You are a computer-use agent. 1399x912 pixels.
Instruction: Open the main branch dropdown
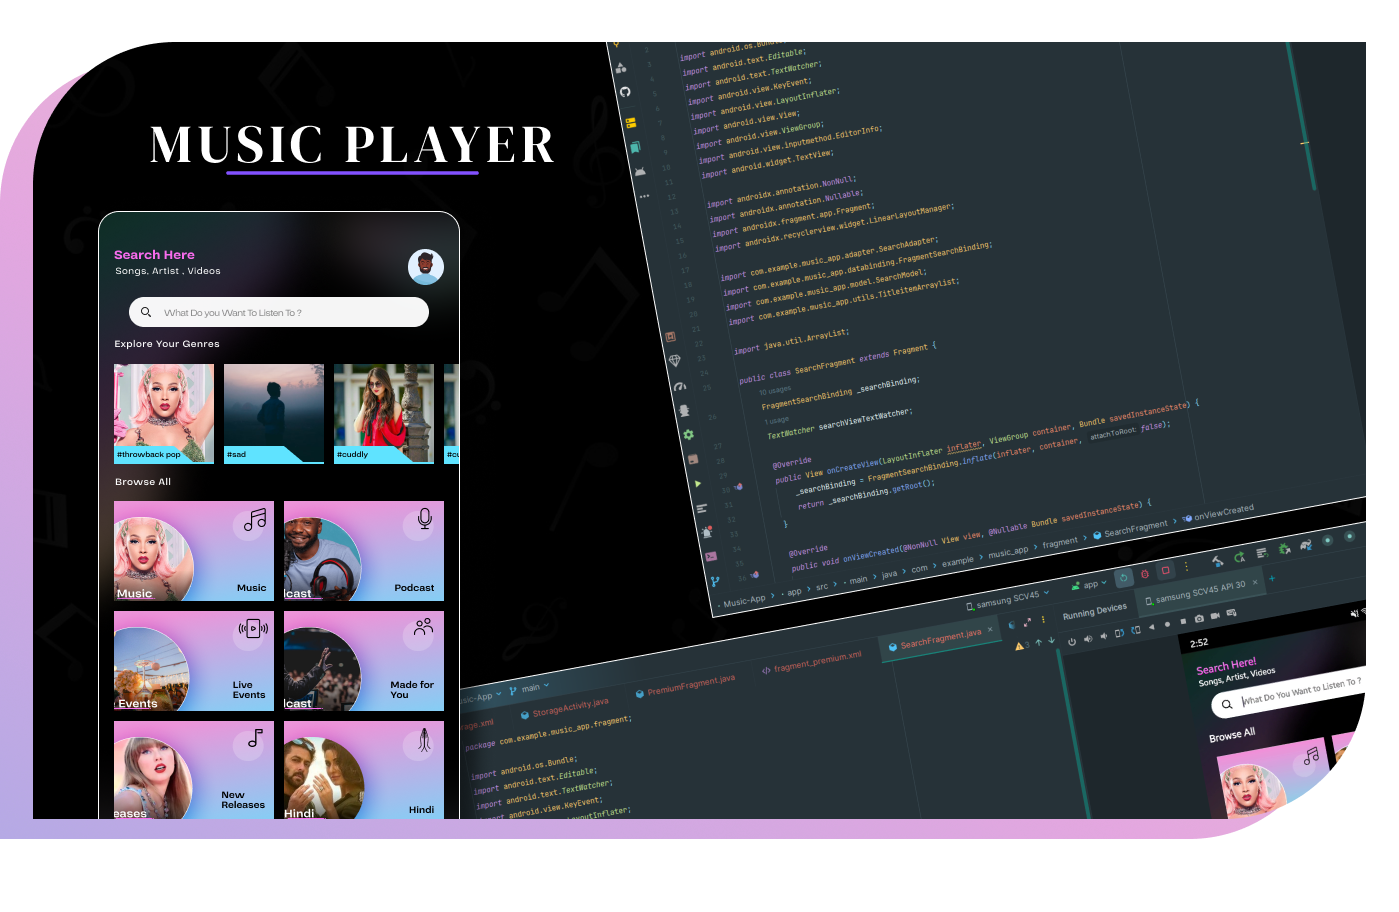(530, 688)
